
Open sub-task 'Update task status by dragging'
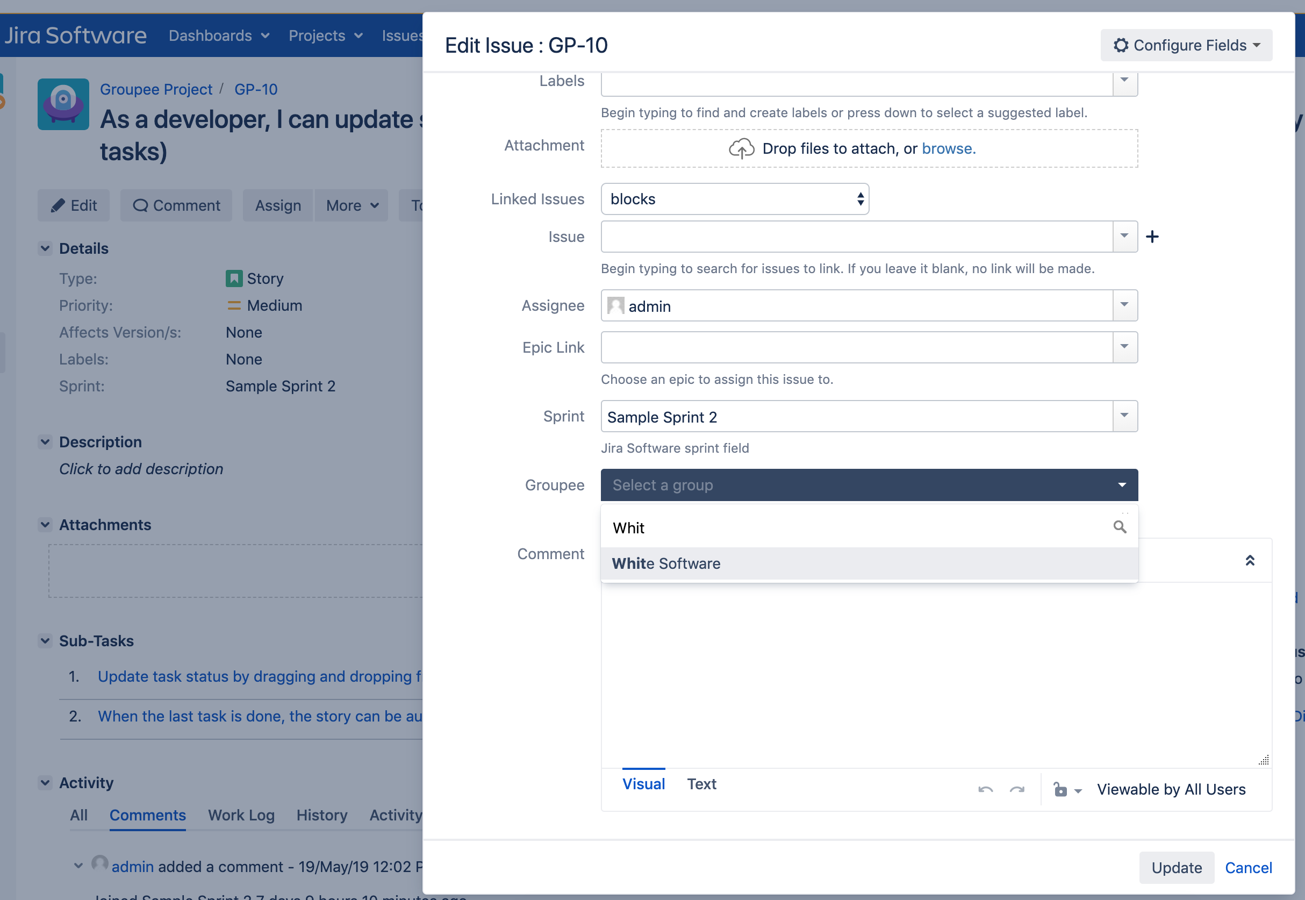coord(260,676)
